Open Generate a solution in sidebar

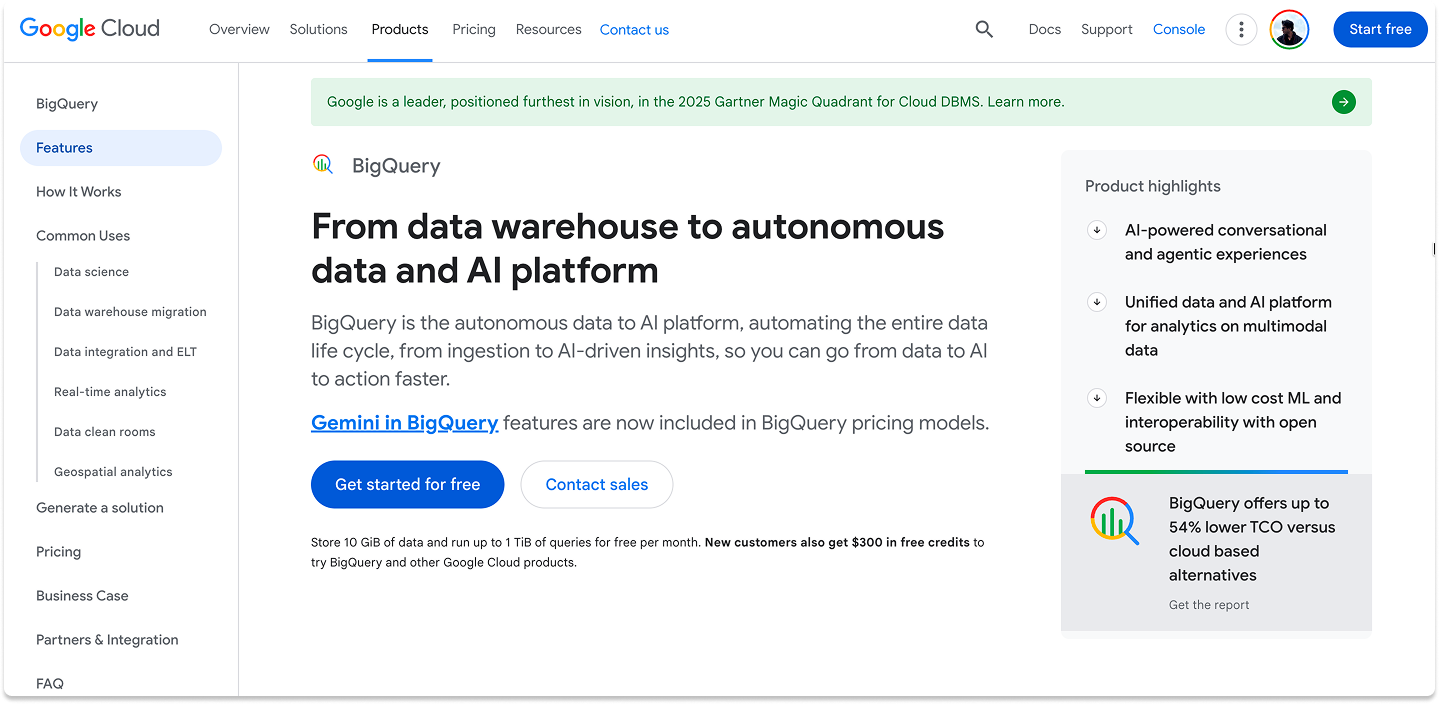tap(100, 508)
